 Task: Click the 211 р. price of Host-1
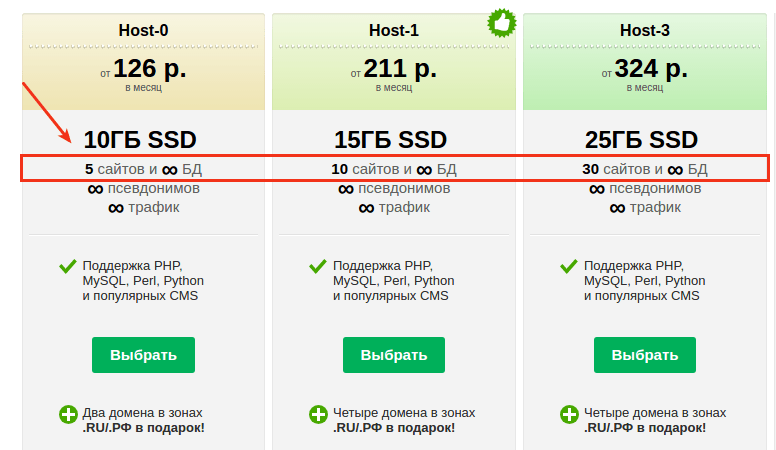[400, 69]
